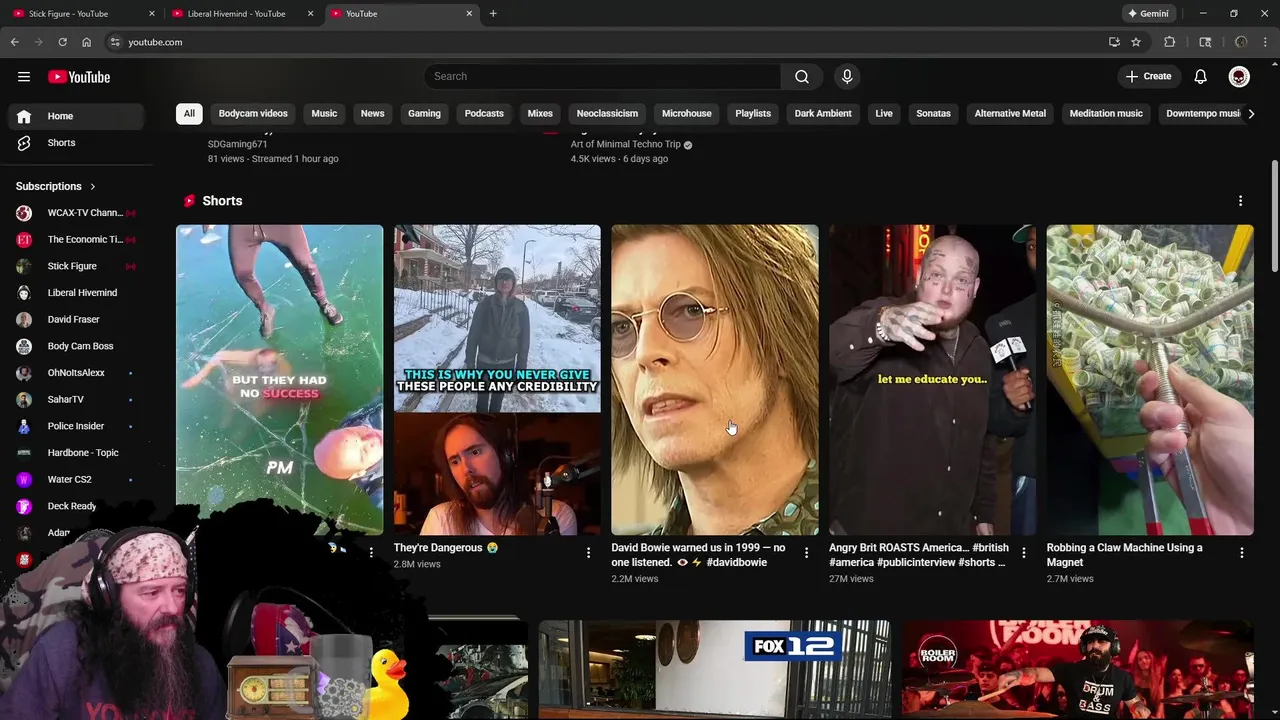This screenshot has width=1280, height=720.
Task: Select the Microhouse filter chip
Action: (x=687, y=113)
